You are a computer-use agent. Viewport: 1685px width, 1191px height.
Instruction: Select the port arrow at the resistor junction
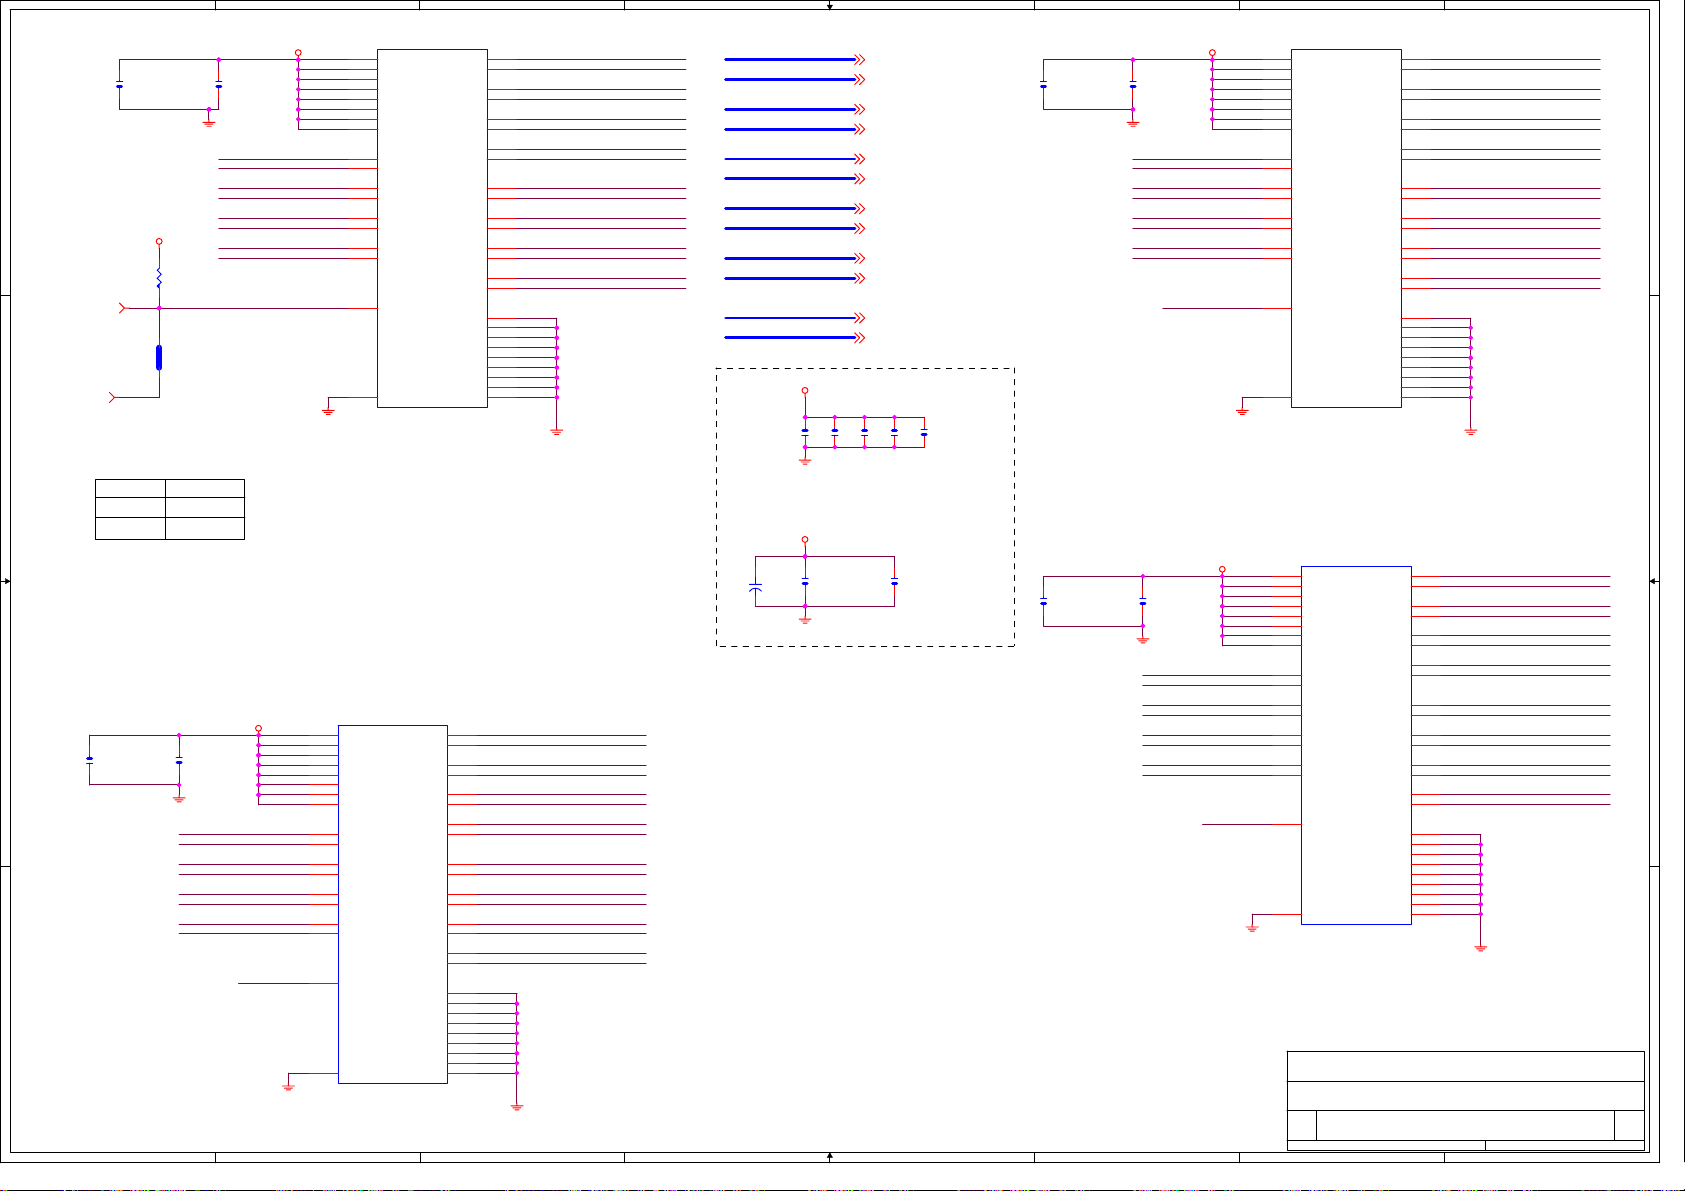[123, 308]
